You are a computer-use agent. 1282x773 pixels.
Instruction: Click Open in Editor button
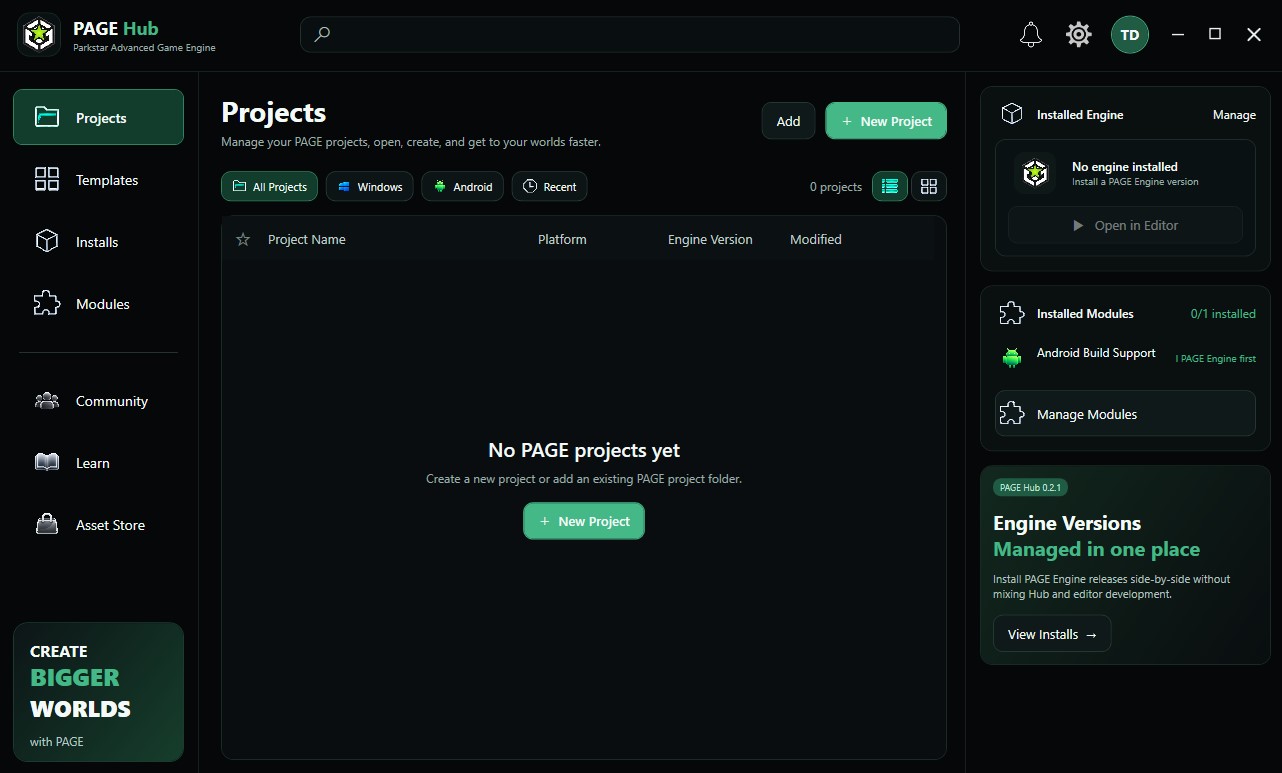coord(1125,225)
